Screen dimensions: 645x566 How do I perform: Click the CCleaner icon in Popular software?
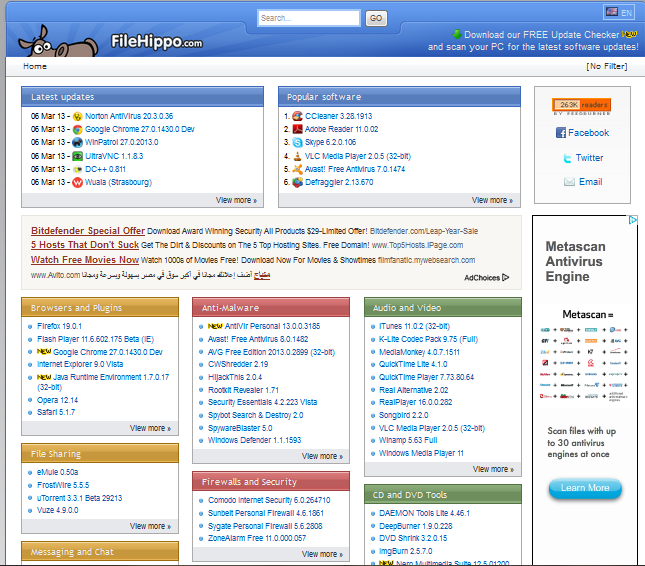(297, 116)
